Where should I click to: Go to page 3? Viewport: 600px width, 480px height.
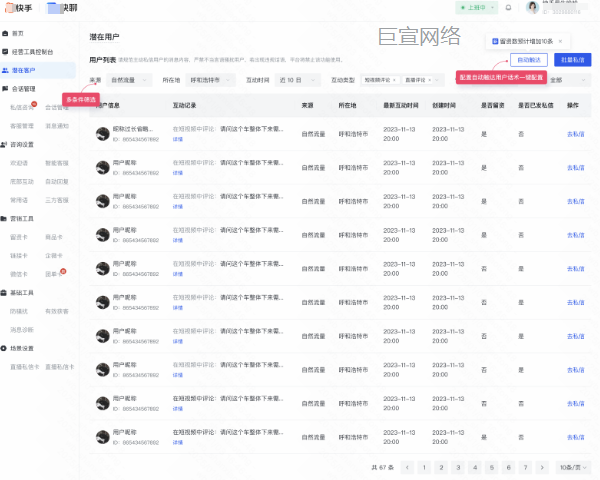458,467
